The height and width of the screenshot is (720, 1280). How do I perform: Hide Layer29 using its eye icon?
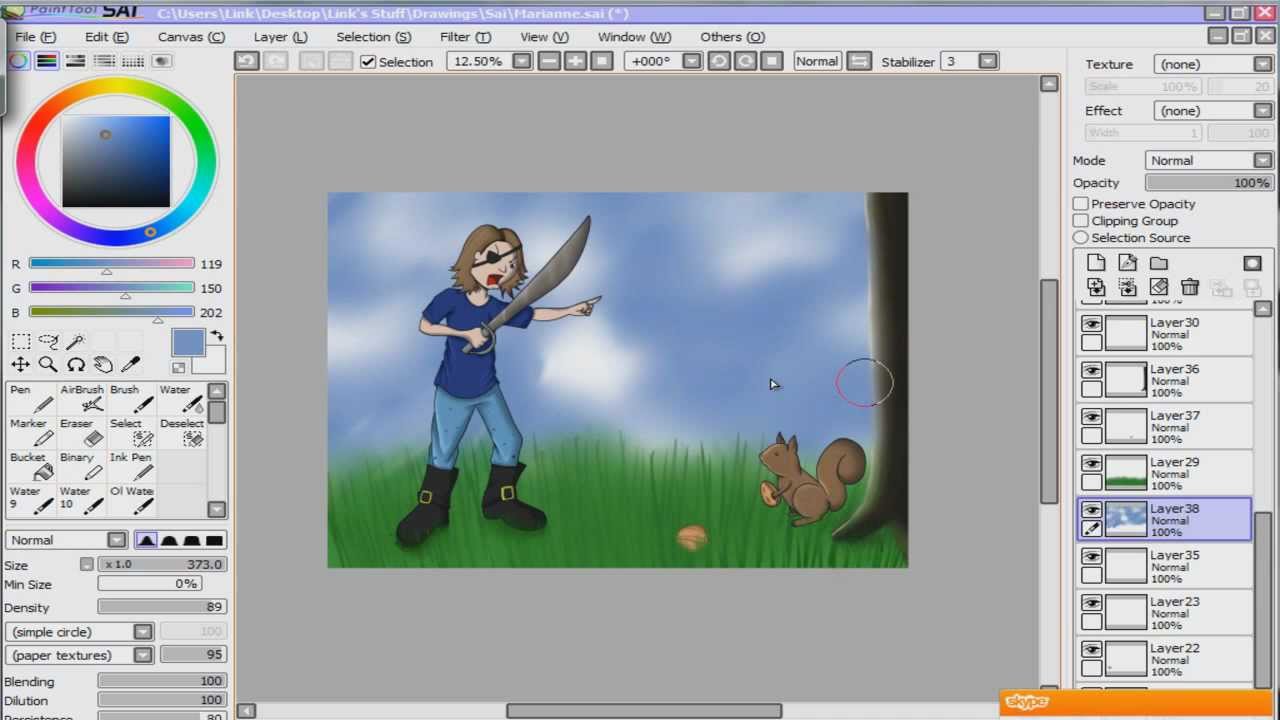click(x=1091, y=463)
